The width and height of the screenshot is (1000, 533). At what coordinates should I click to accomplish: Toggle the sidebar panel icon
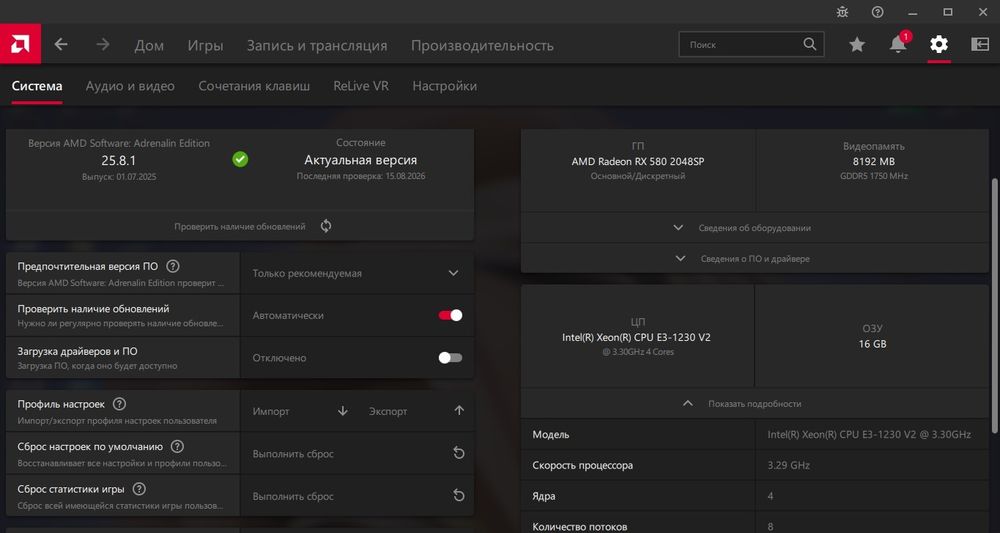tap(980, 44)
